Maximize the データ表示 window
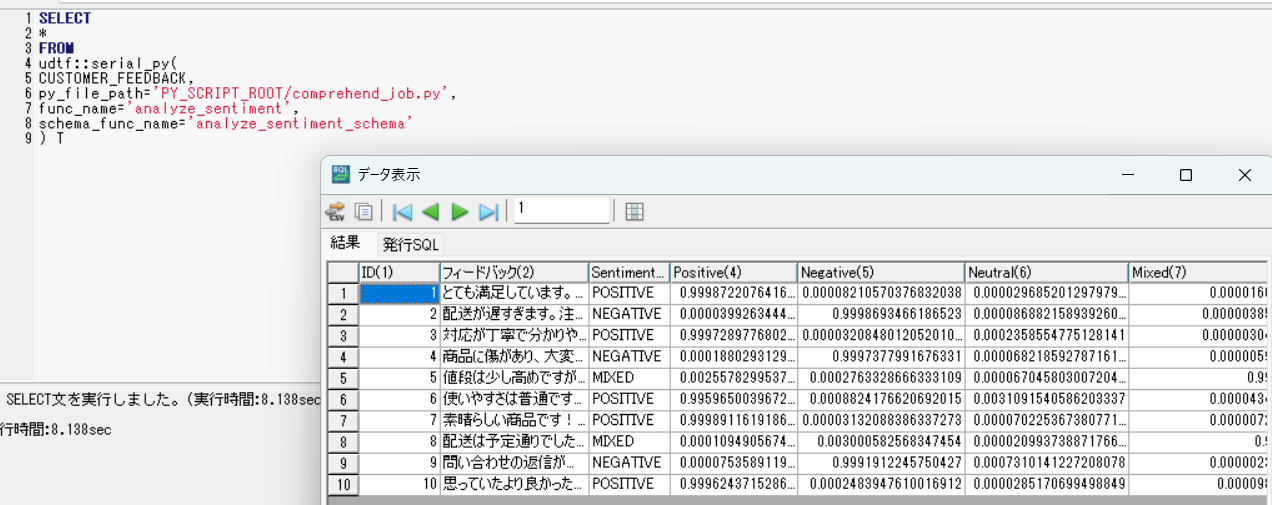The height and width of the screenshot is (505, 1272). pyautogui.click(x=1185, y=175)
